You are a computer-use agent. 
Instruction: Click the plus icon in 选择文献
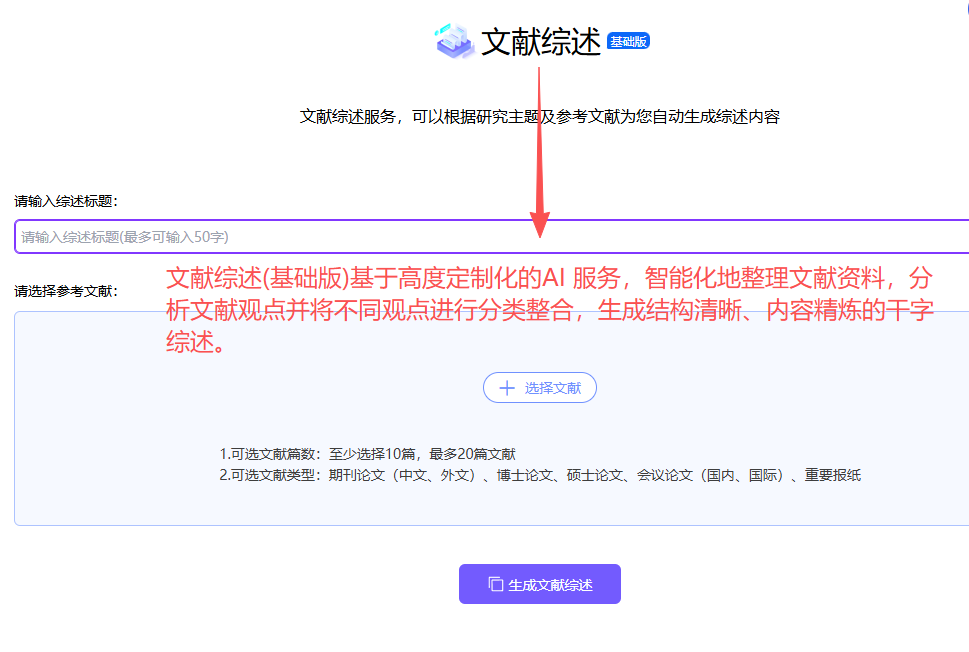pyautogui.click(x=507, y=388)
